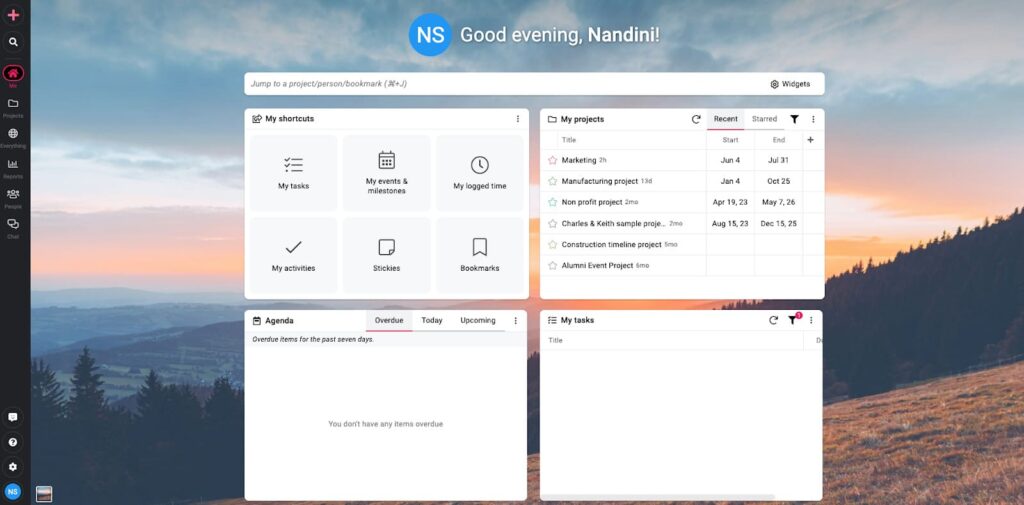Open Reports chart icon in sidebar
The width and height of the screenshot is (1024, 505).
(x=12, y=164)
